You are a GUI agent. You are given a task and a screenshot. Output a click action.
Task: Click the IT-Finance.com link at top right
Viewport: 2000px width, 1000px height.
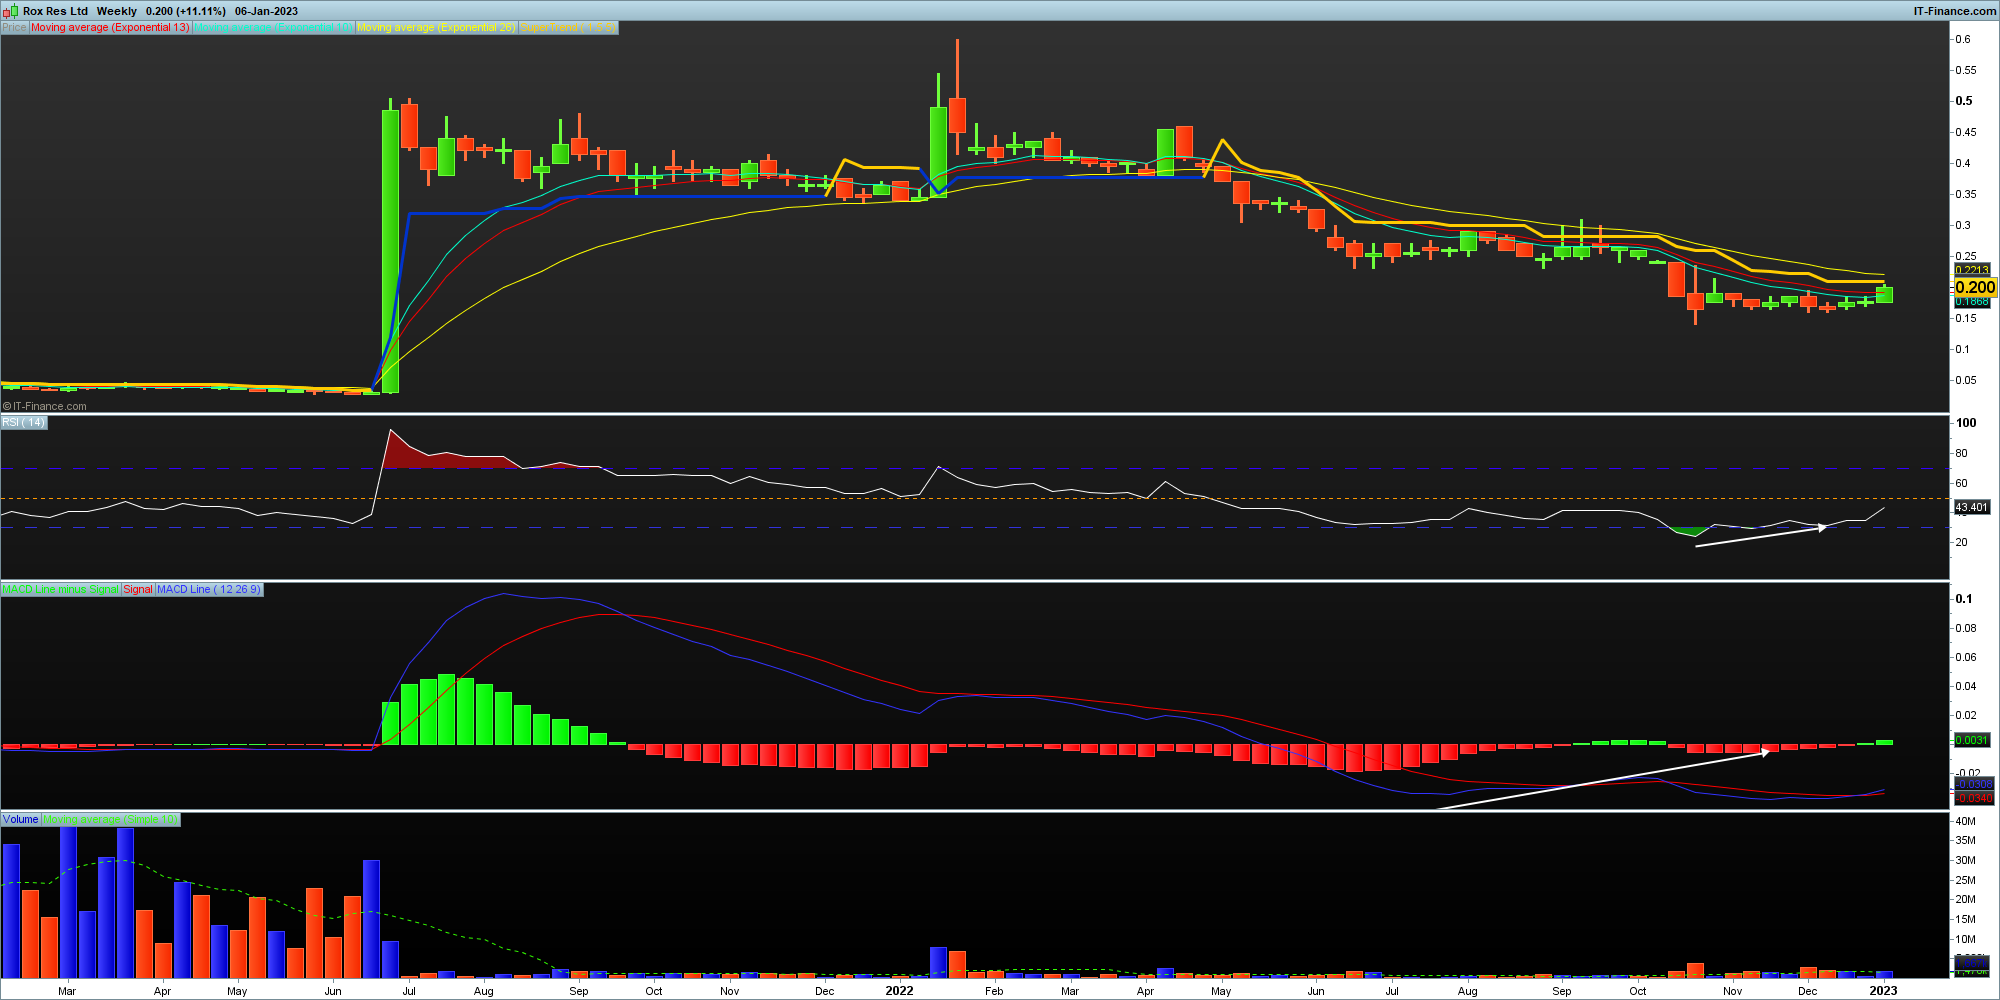[x=1954, y=11]
